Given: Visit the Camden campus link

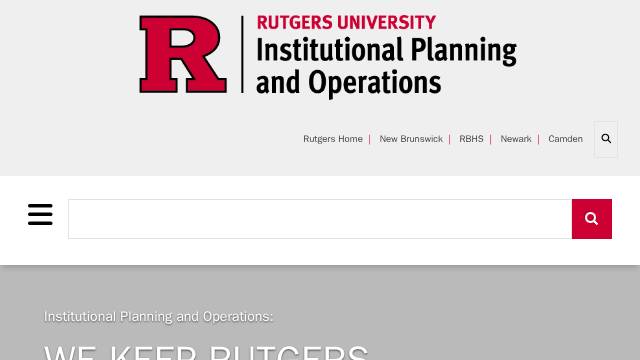Looking at the screenshot, I should tap(565, 139).
